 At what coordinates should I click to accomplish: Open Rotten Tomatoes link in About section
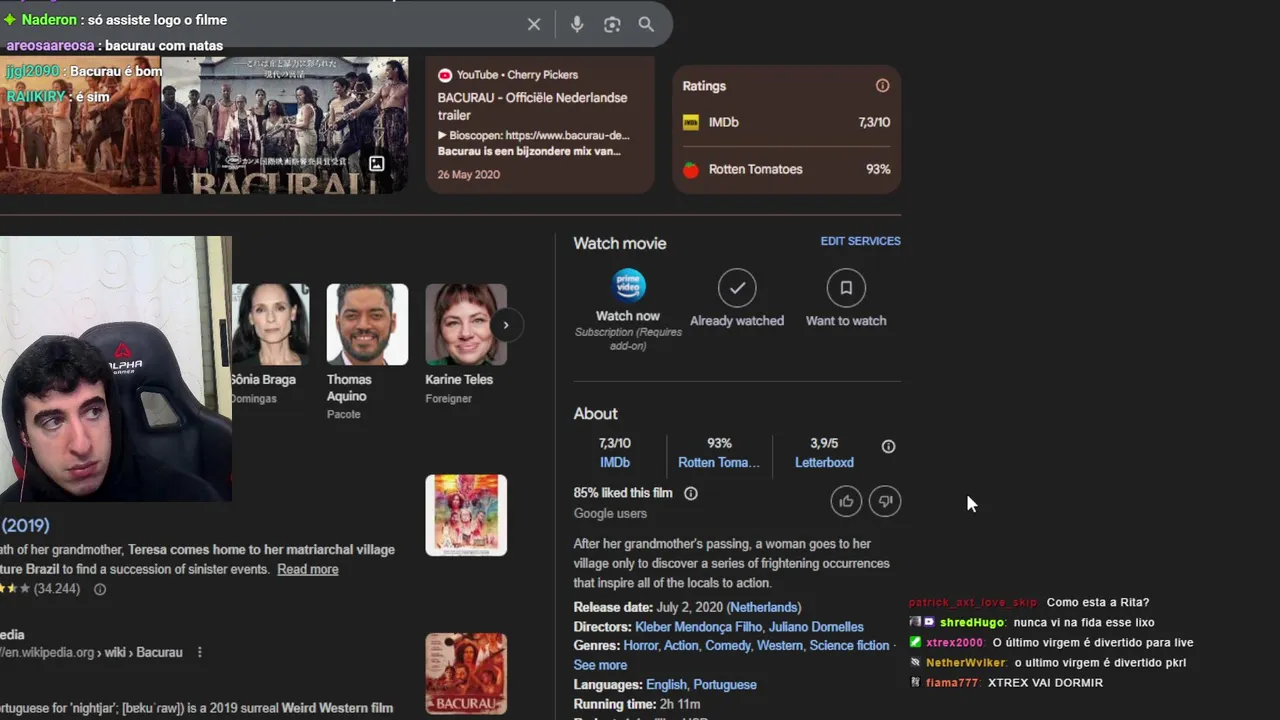pos(719,463)
